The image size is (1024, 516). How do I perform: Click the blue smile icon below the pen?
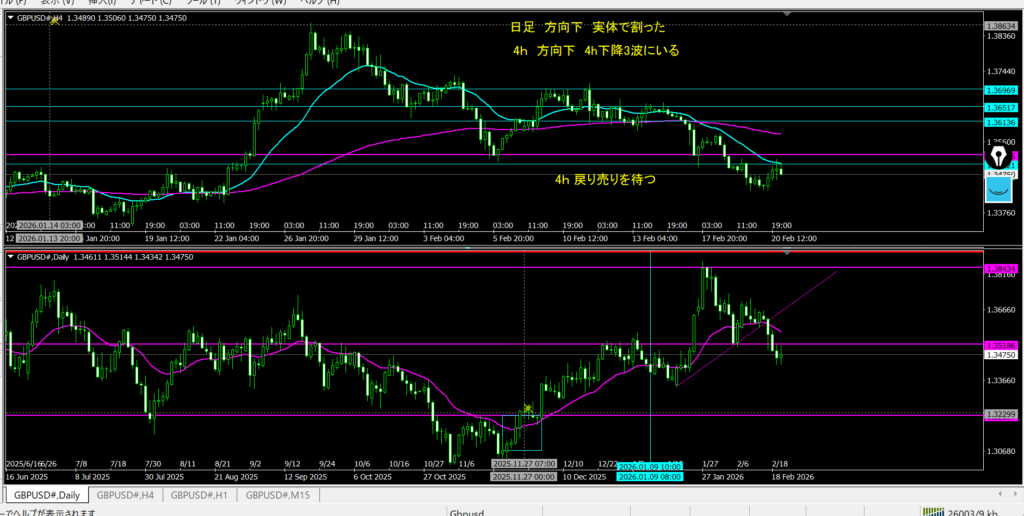tap(1000, 189)
